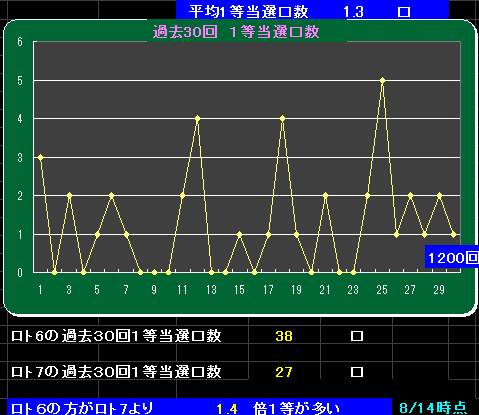Click the y-axis label 6
The image size is (479, 415).
point(20,42)
